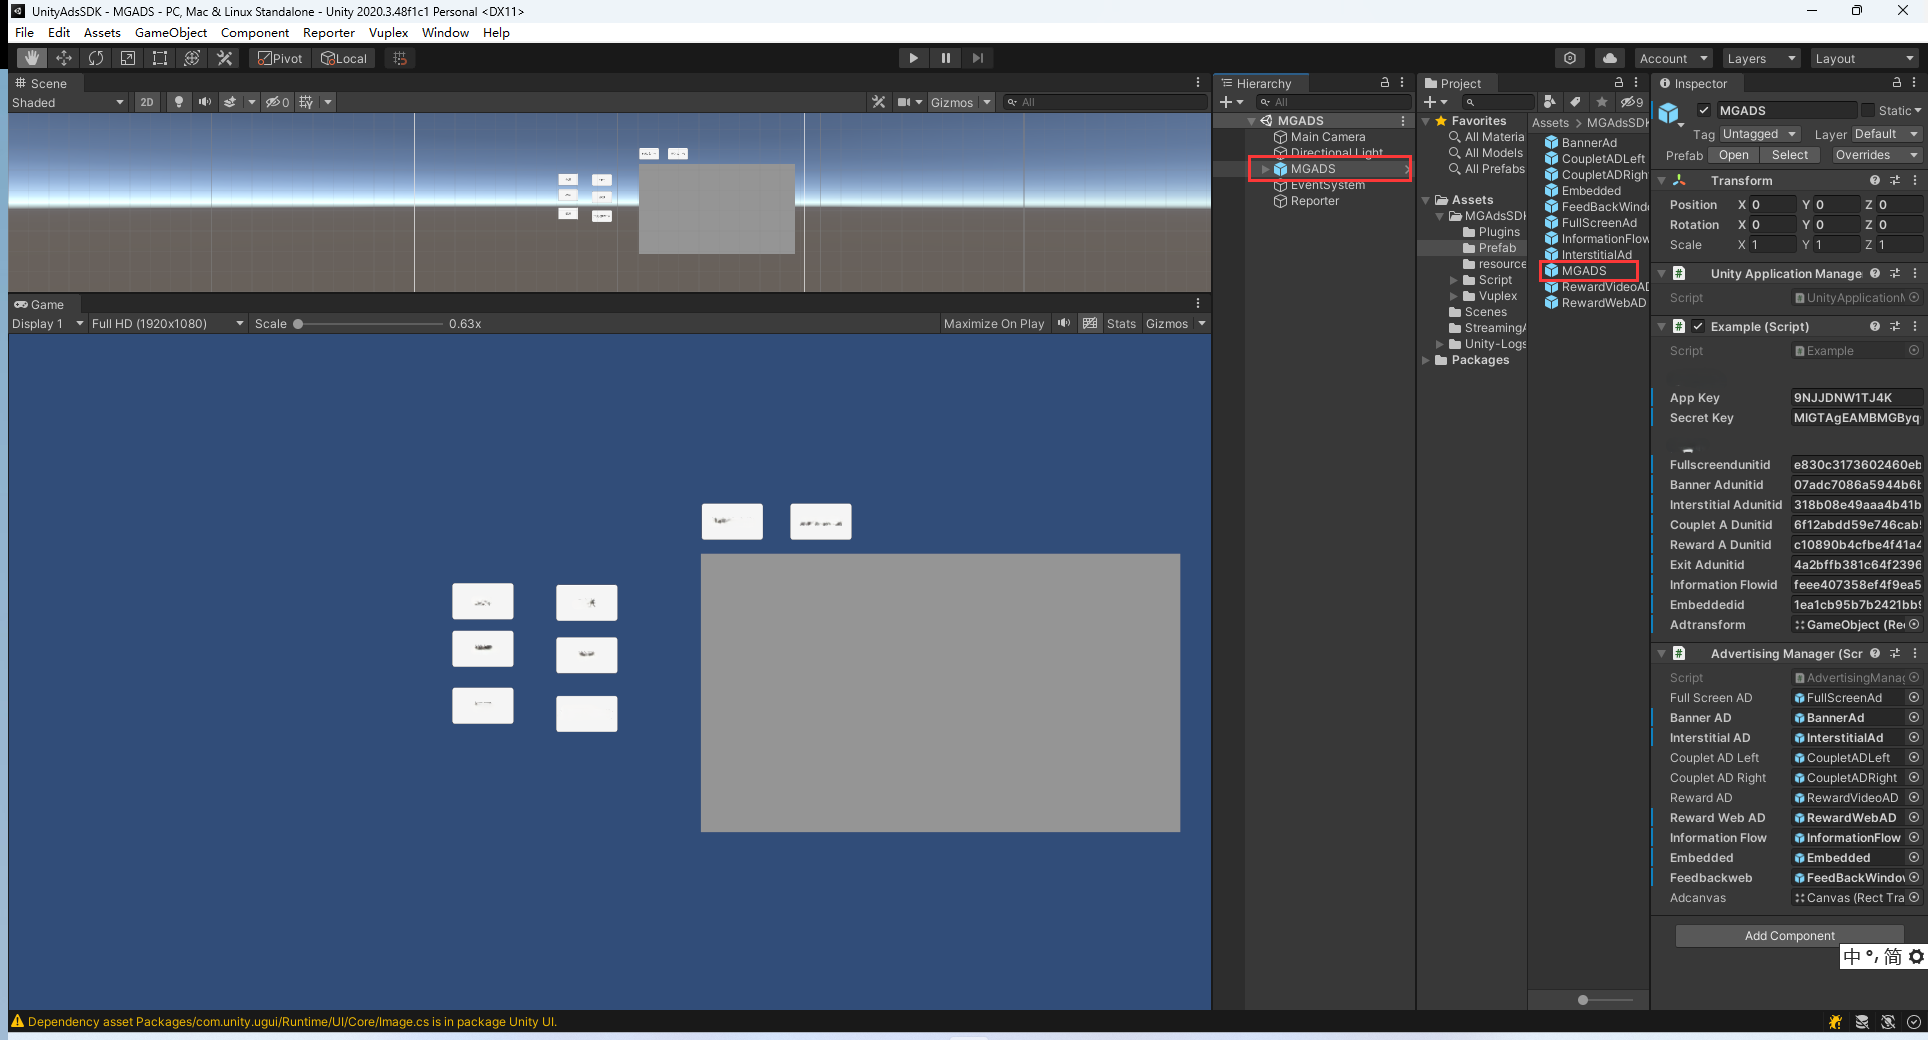
Task: Open the Shaded draw mode dropdown
Action: pos(67,102)
